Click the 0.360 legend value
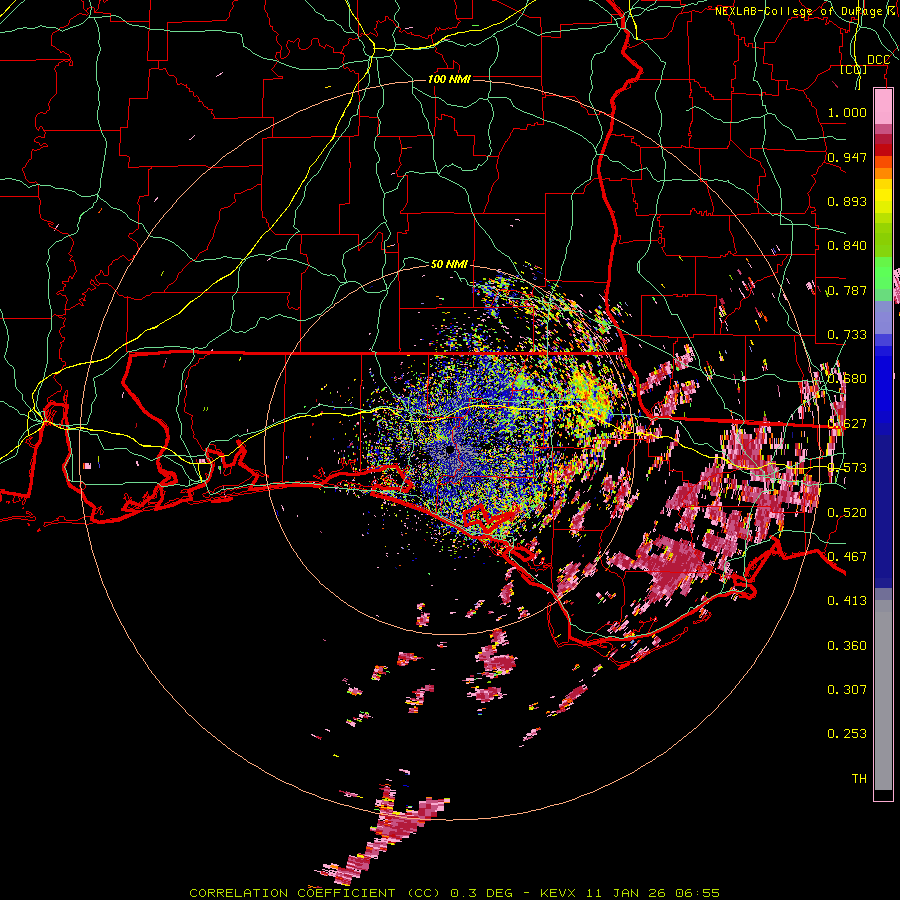The height and width of the screenshot is (900, 900). point(847,646)
